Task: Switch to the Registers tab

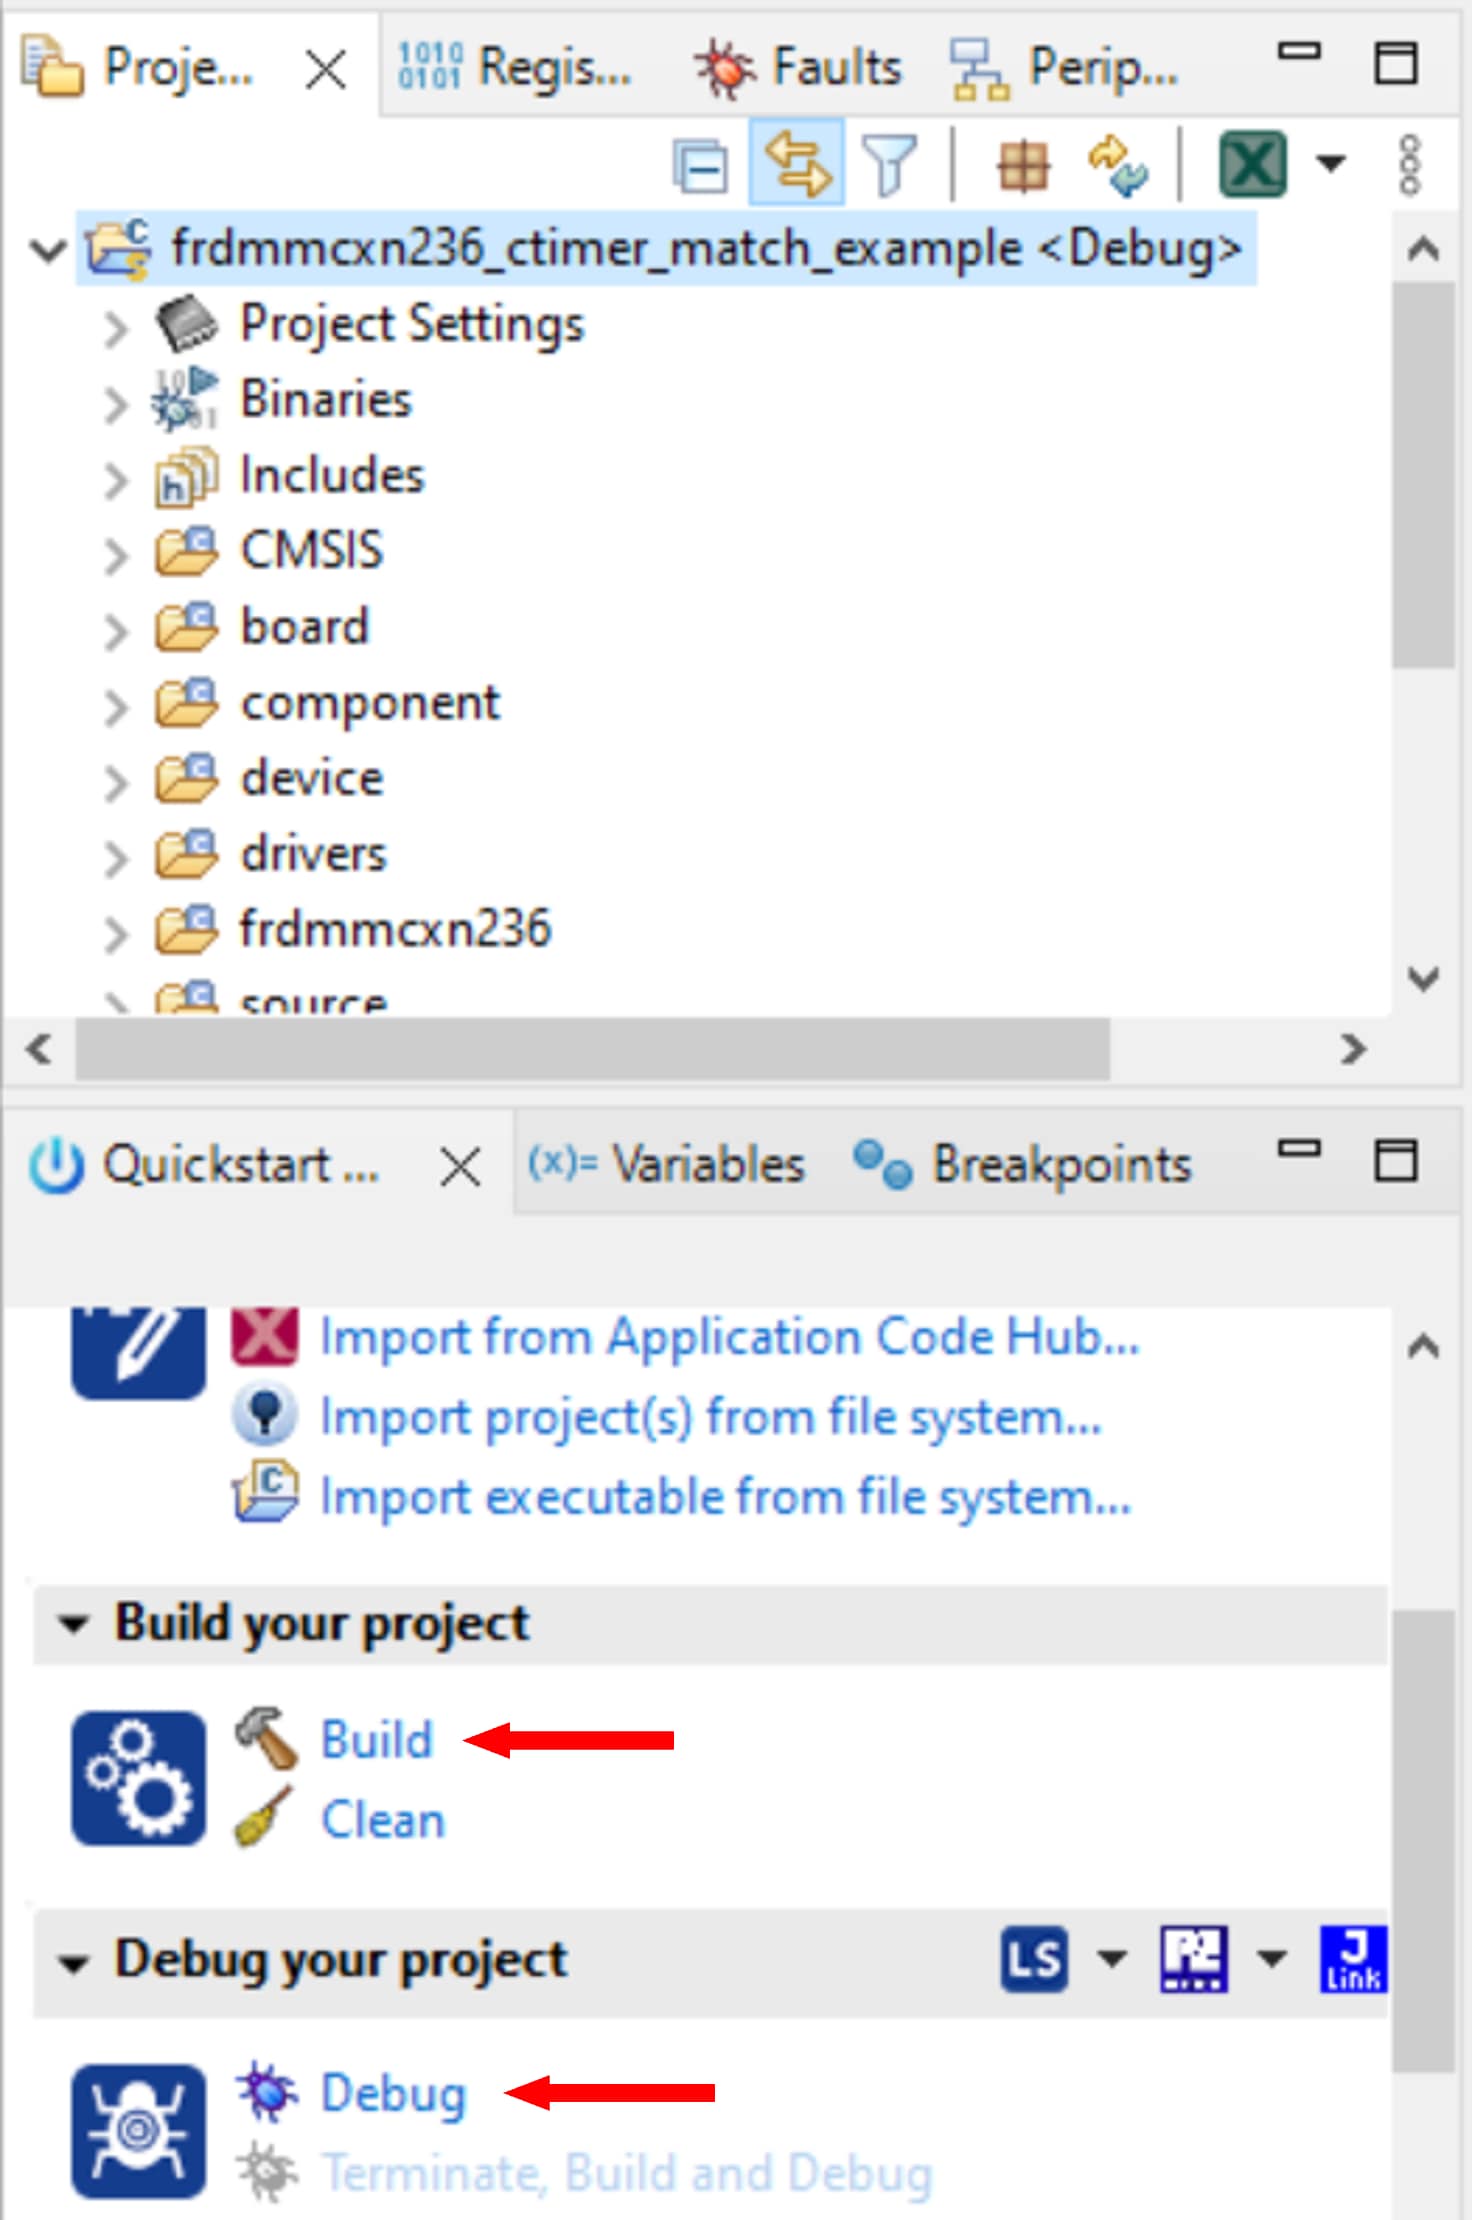Action: pyautogui.click(x=516, y=68)
